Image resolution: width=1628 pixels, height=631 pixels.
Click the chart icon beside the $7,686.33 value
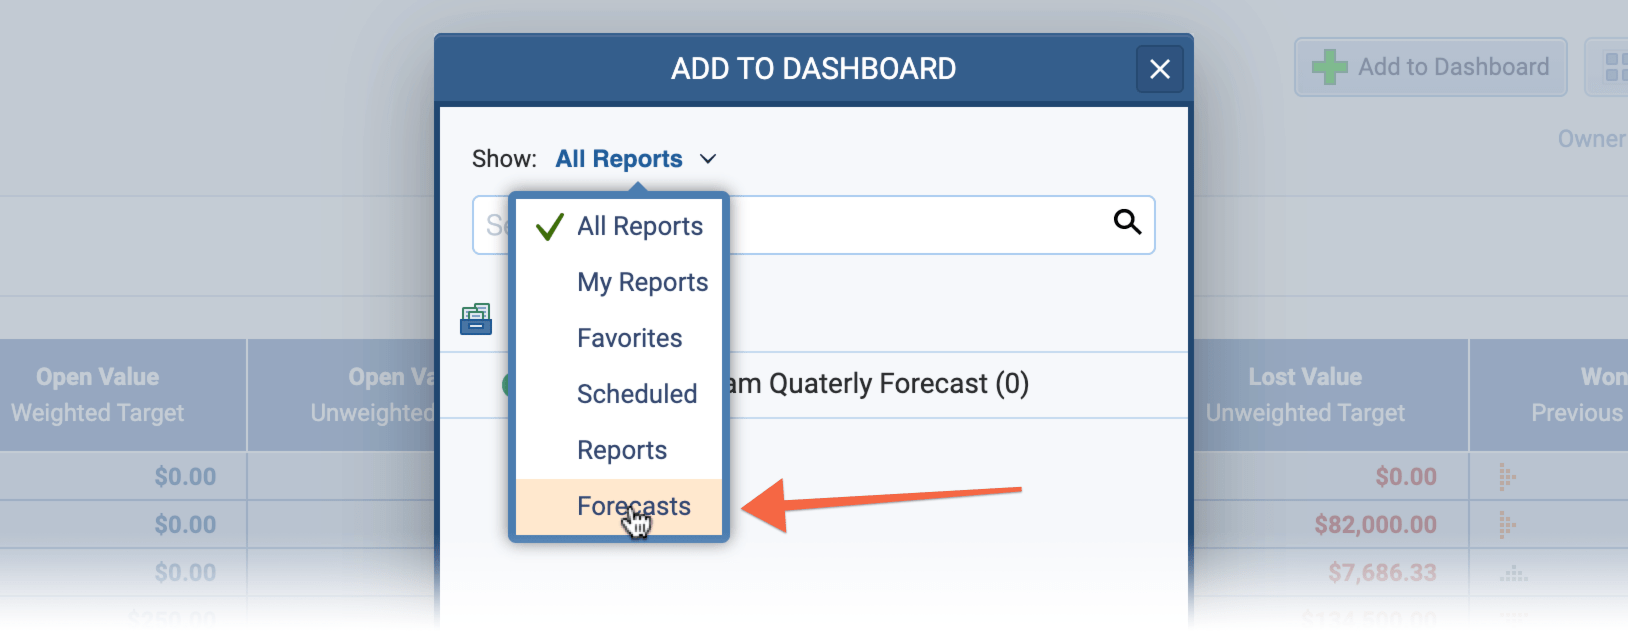pos(1513,574)
